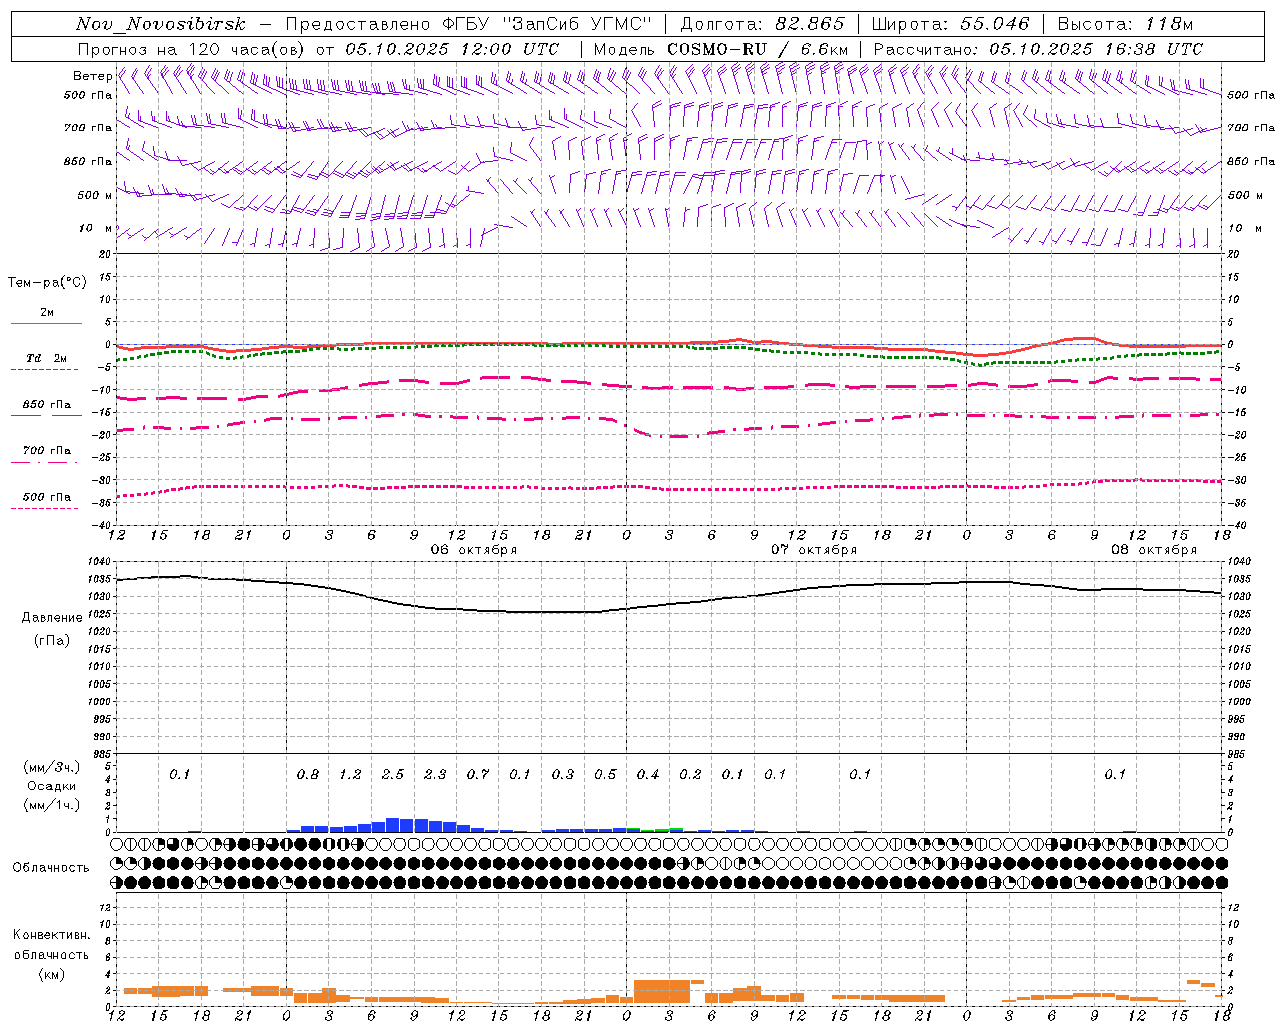1280x1024 pixels.
Task: Click the Облачность cloudiness label
Action: [51, 868]
